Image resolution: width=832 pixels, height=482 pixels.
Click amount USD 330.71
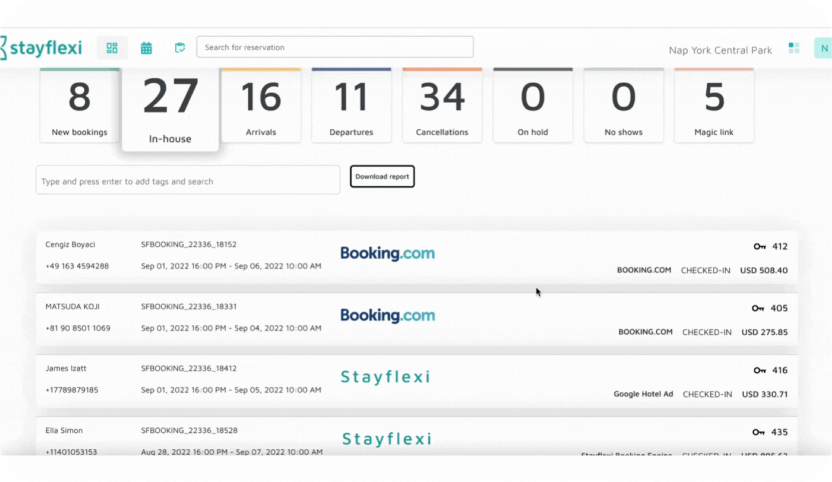tap(765, 394)
